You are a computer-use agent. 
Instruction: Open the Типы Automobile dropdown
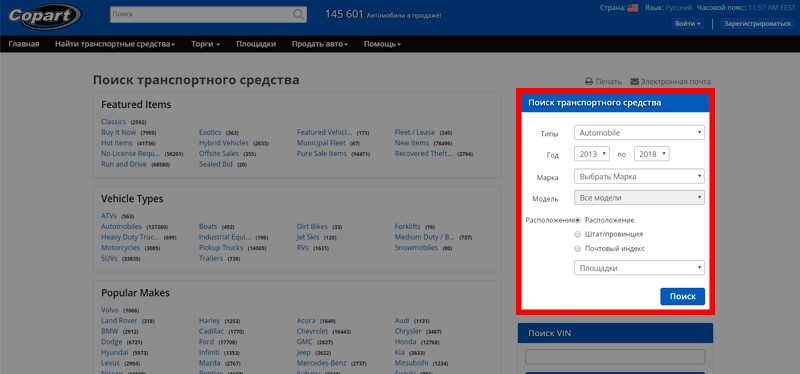click(639, 133)
